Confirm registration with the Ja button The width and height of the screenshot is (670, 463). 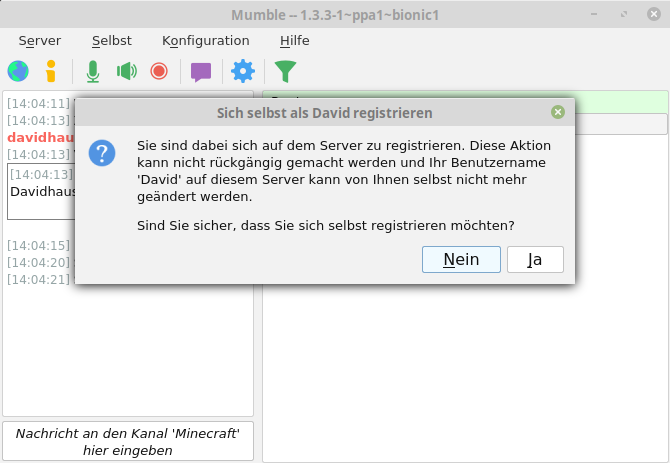[x=535, y=259]
